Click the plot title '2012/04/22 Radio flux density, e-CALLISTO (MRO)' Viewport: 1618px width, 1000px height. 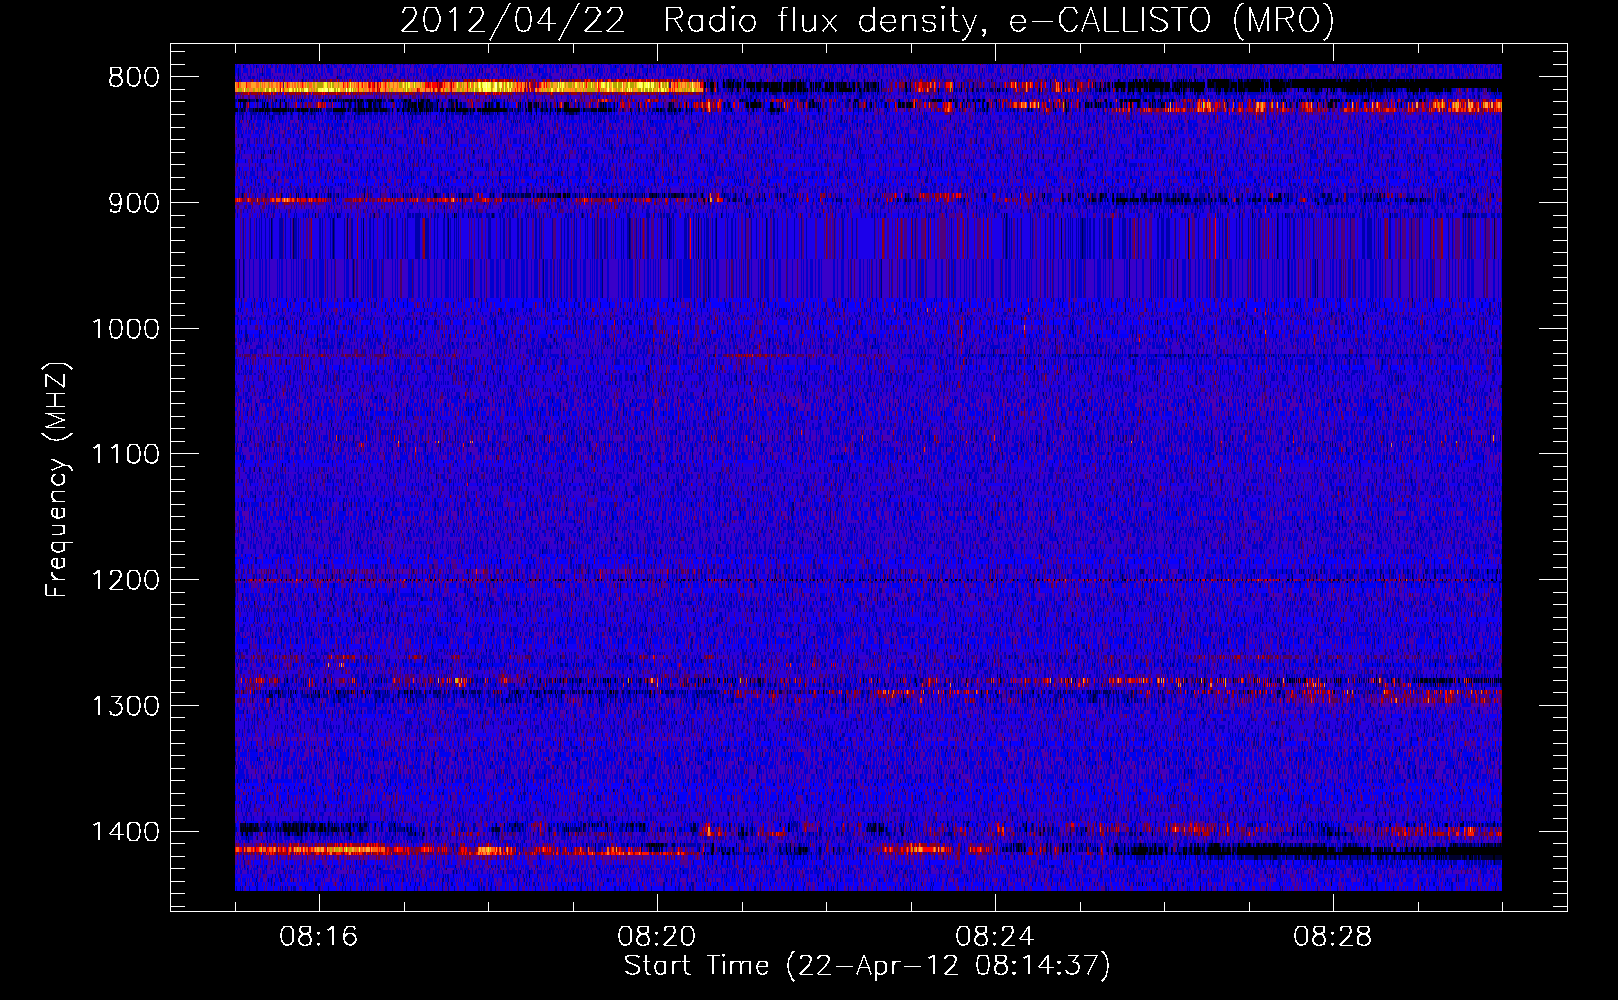point(867,21)
